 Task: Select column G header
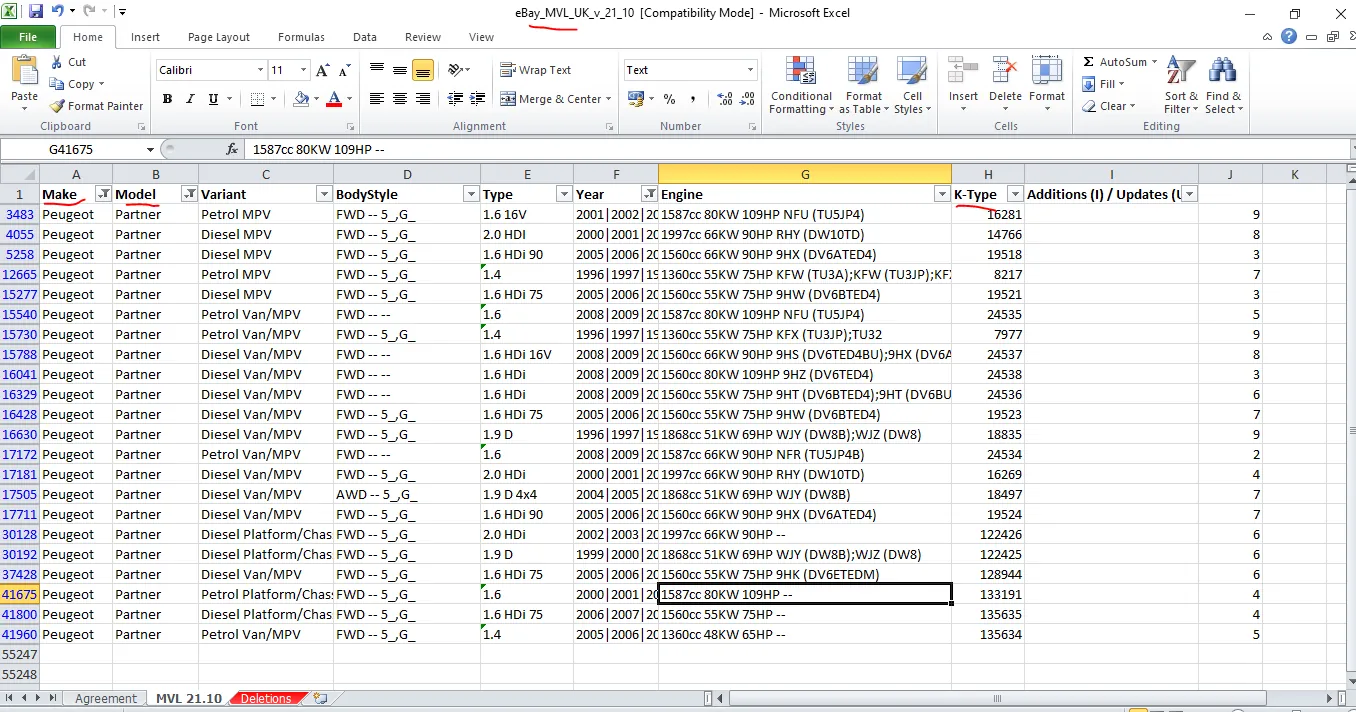click(x=805, y=174)
